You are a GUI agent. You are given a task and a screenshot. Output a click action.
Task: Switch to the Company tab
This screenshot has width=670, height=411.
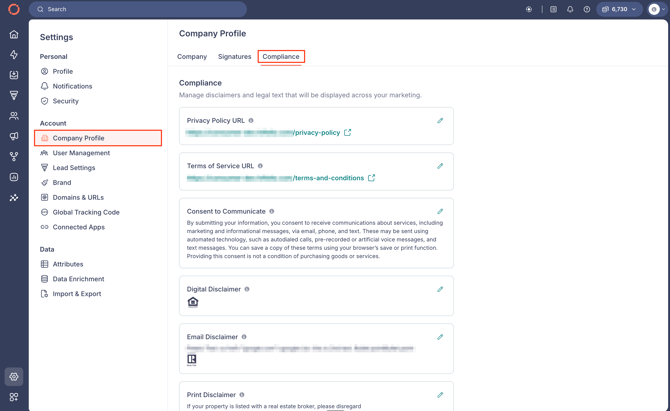(x=192, y=57)
